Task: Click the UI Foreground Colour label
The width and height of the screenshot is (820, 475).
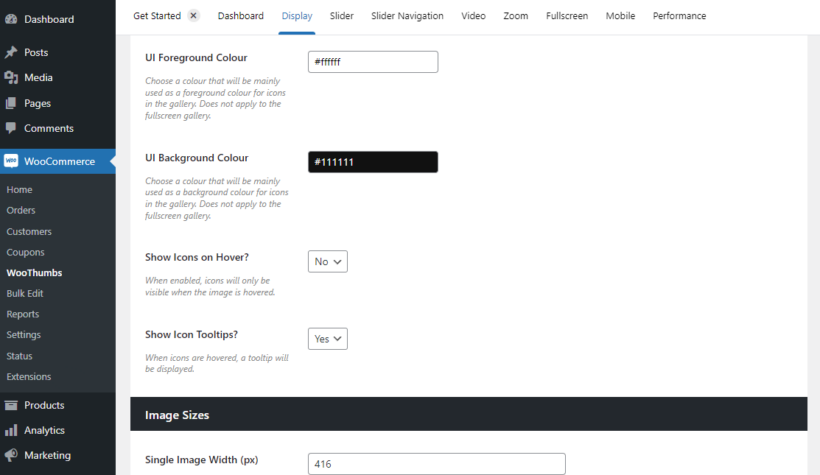Action: (x=196, y=58)
